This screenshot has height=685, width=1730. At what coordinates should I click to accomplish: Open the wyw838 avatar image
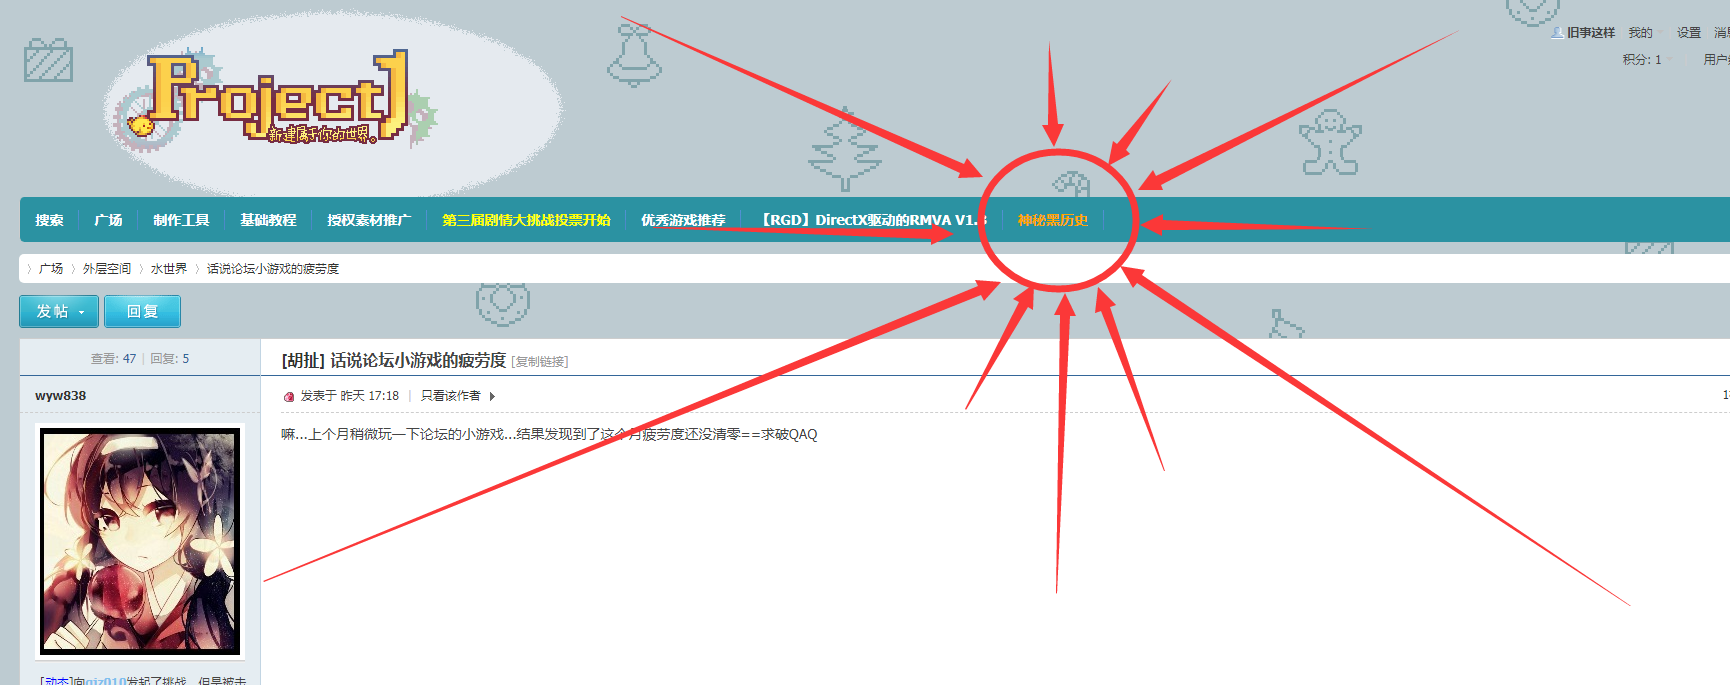click(140, 541)
